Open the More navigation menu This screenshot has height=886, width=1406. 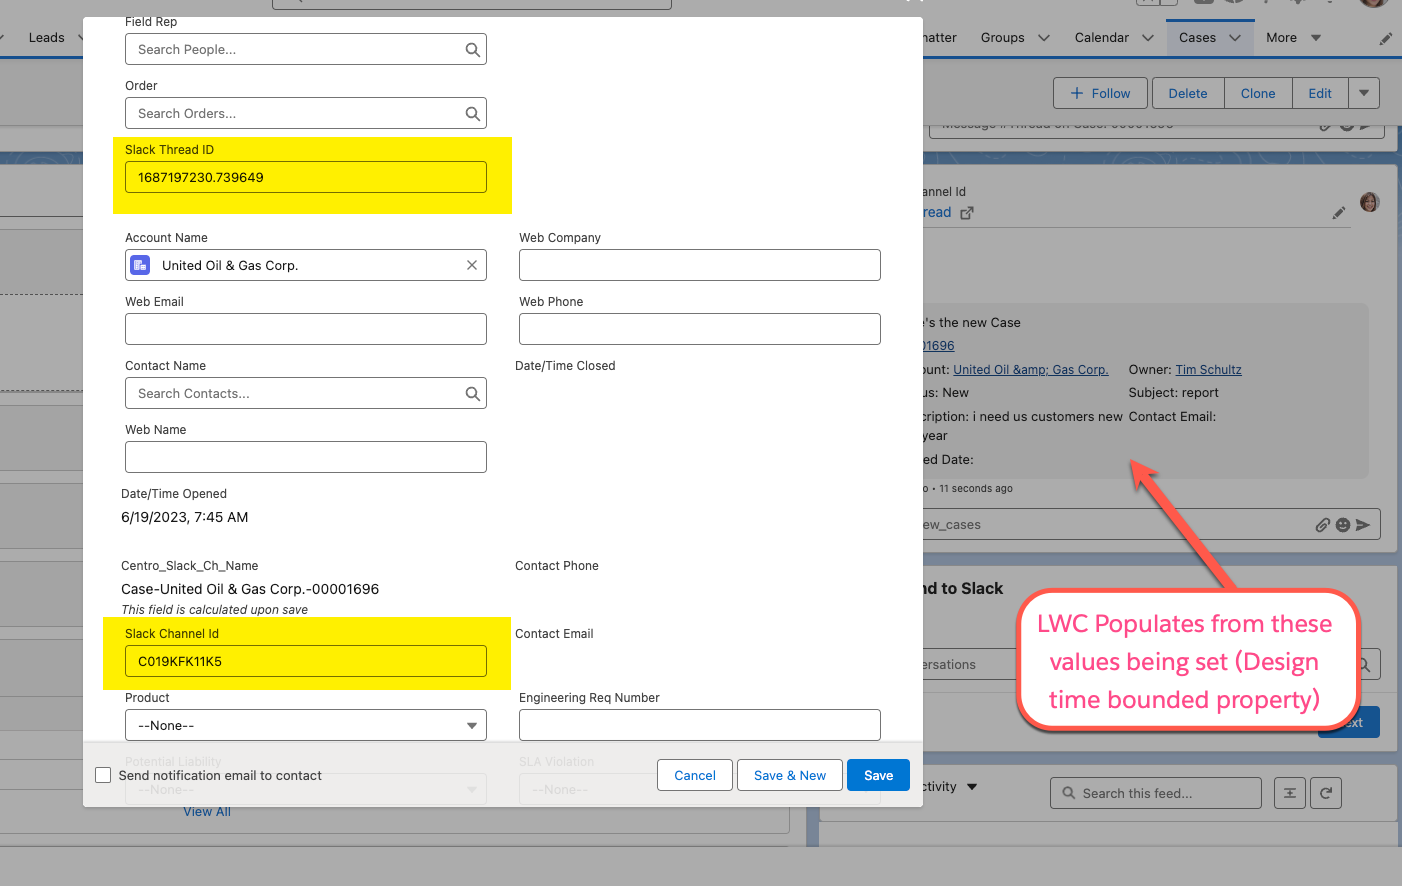point(1281,38)
